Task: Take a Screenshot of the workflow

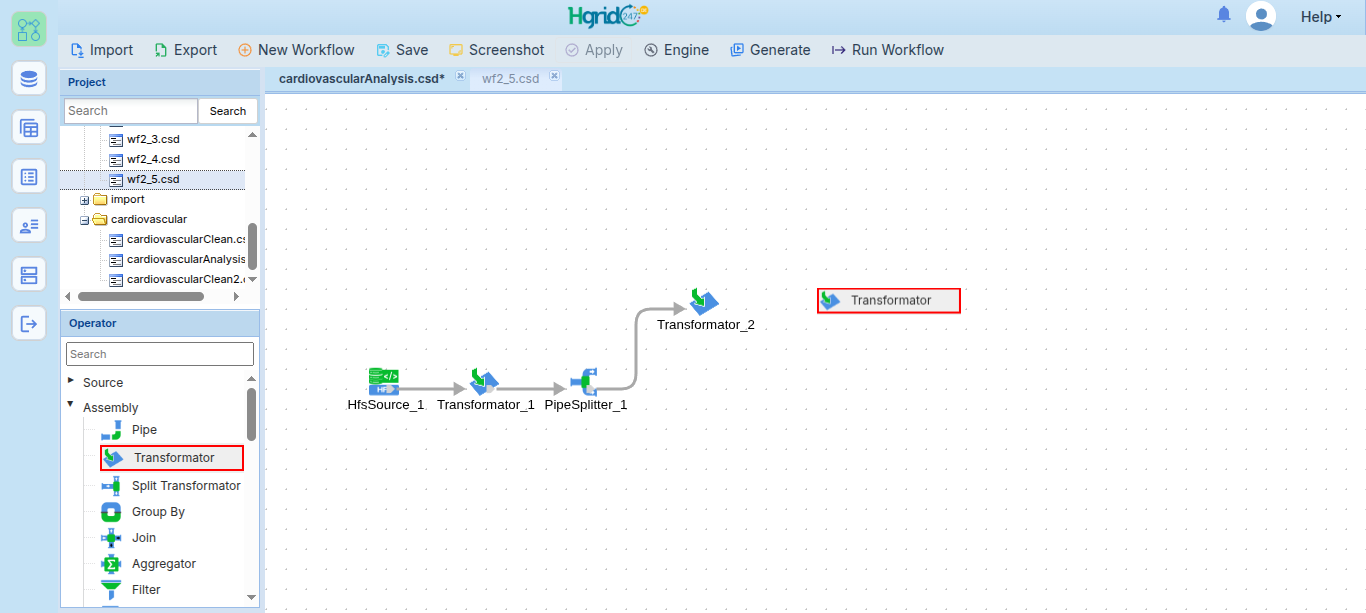Action: tap(497, 50)
